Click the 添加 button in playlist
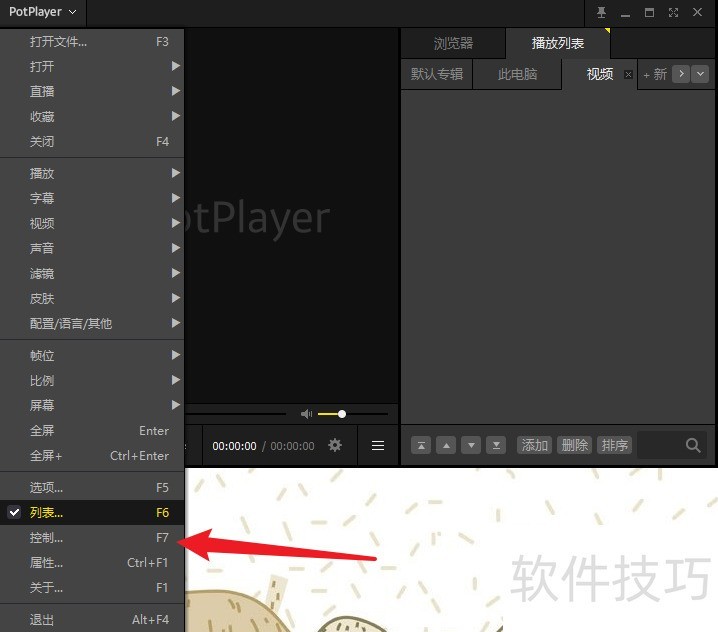The image size is (718, 632). point(535,446)
